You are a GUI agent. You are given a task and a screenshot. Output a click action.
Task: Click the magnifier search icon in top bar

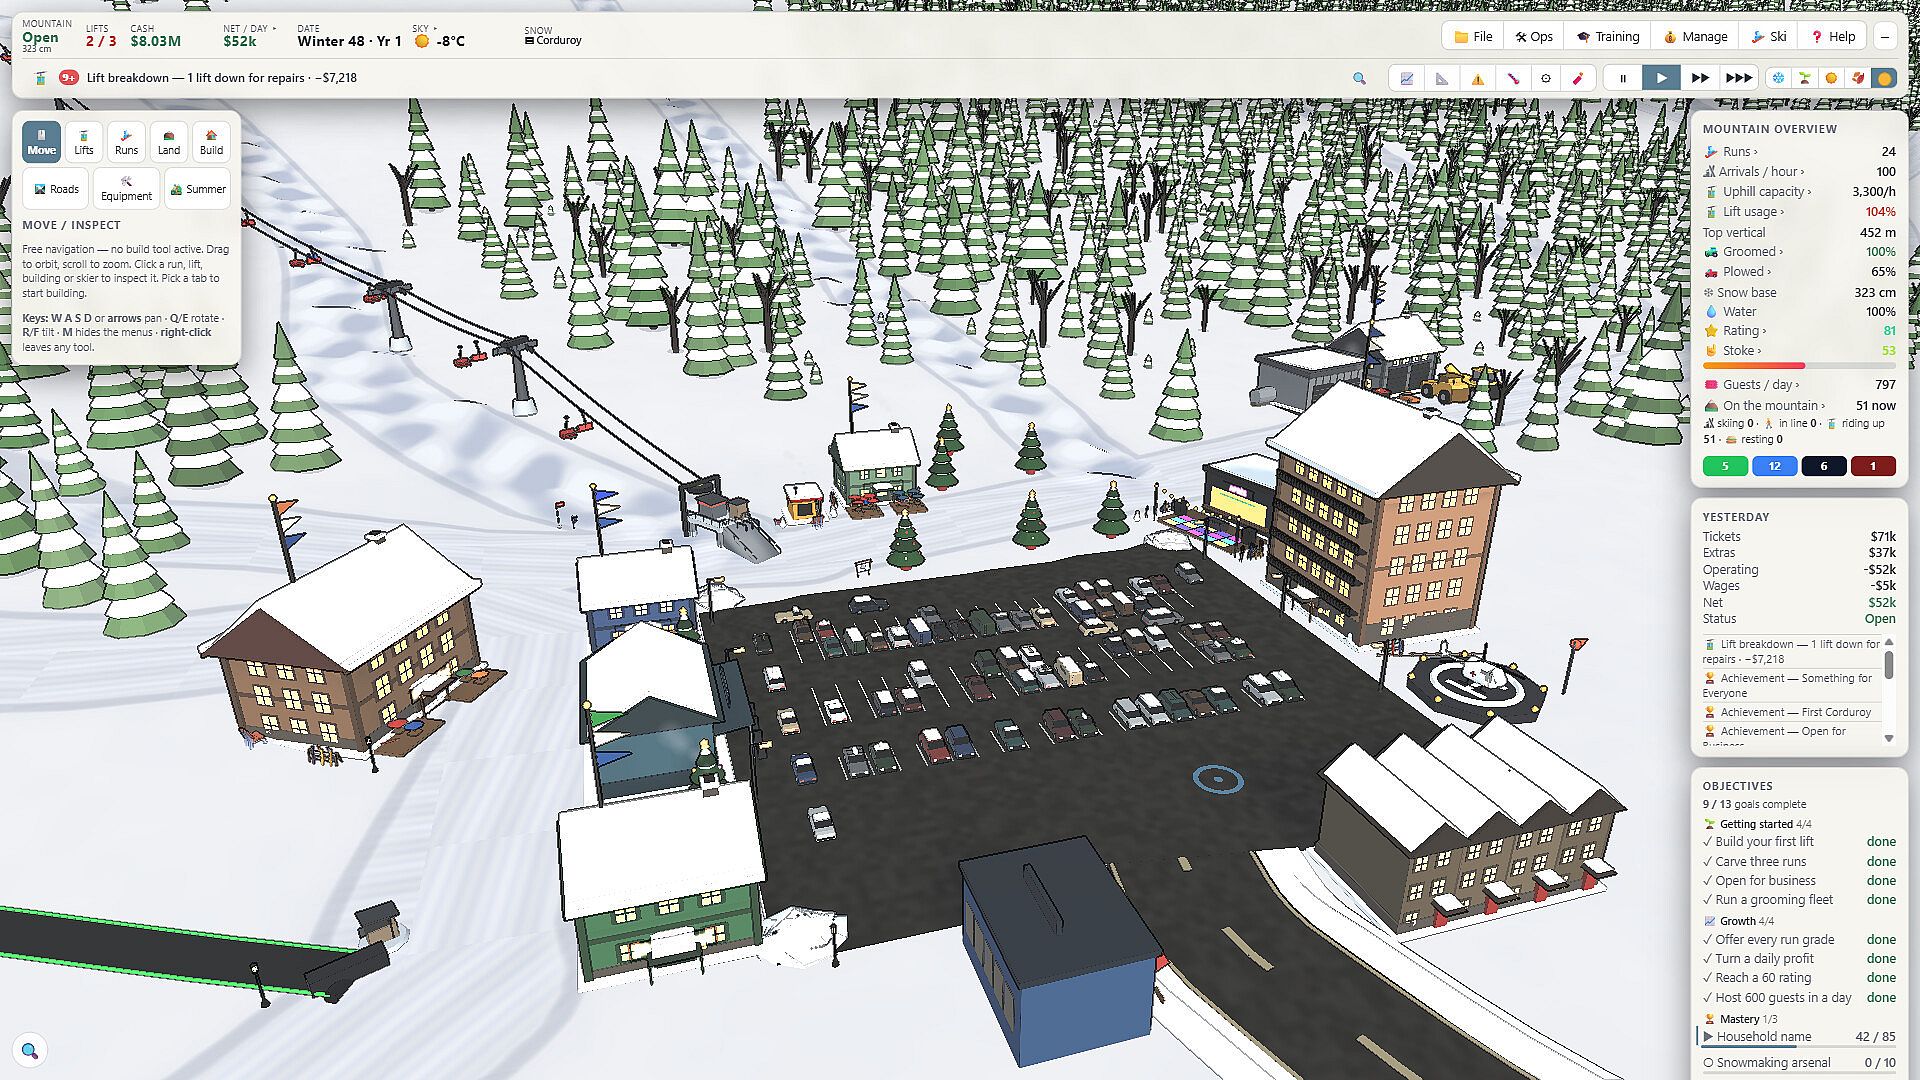pos(1359,78)
